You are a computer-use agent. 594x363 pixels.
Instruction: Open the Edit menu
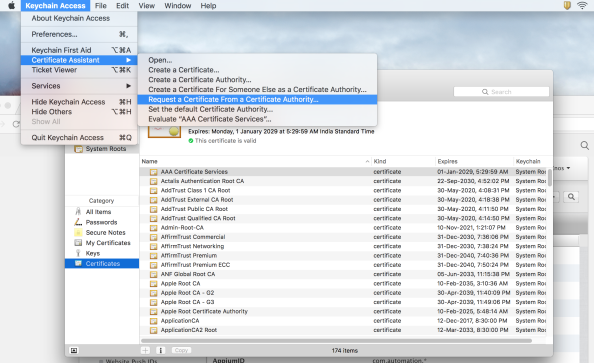(x=122, y=6)
